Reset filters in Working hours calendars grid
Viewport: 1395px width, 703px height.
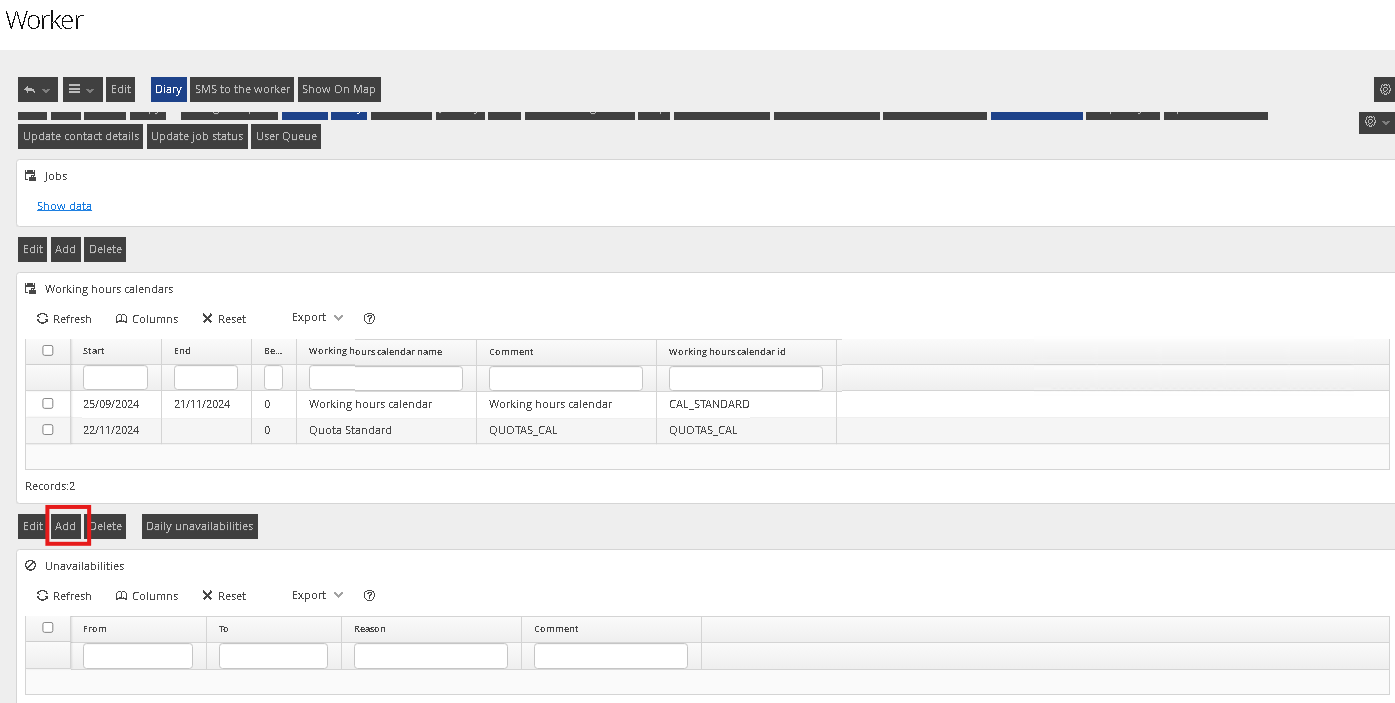(224, 319)
